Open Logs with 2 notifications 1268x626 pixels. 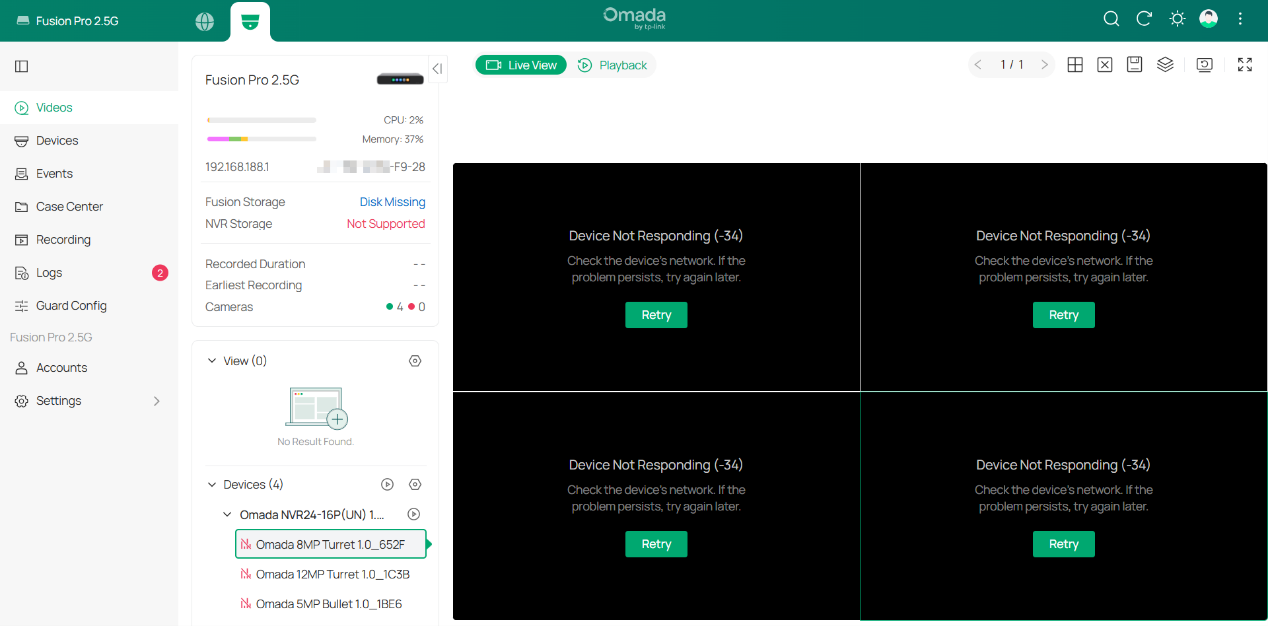pyautogui.click(x=89, y=272)
